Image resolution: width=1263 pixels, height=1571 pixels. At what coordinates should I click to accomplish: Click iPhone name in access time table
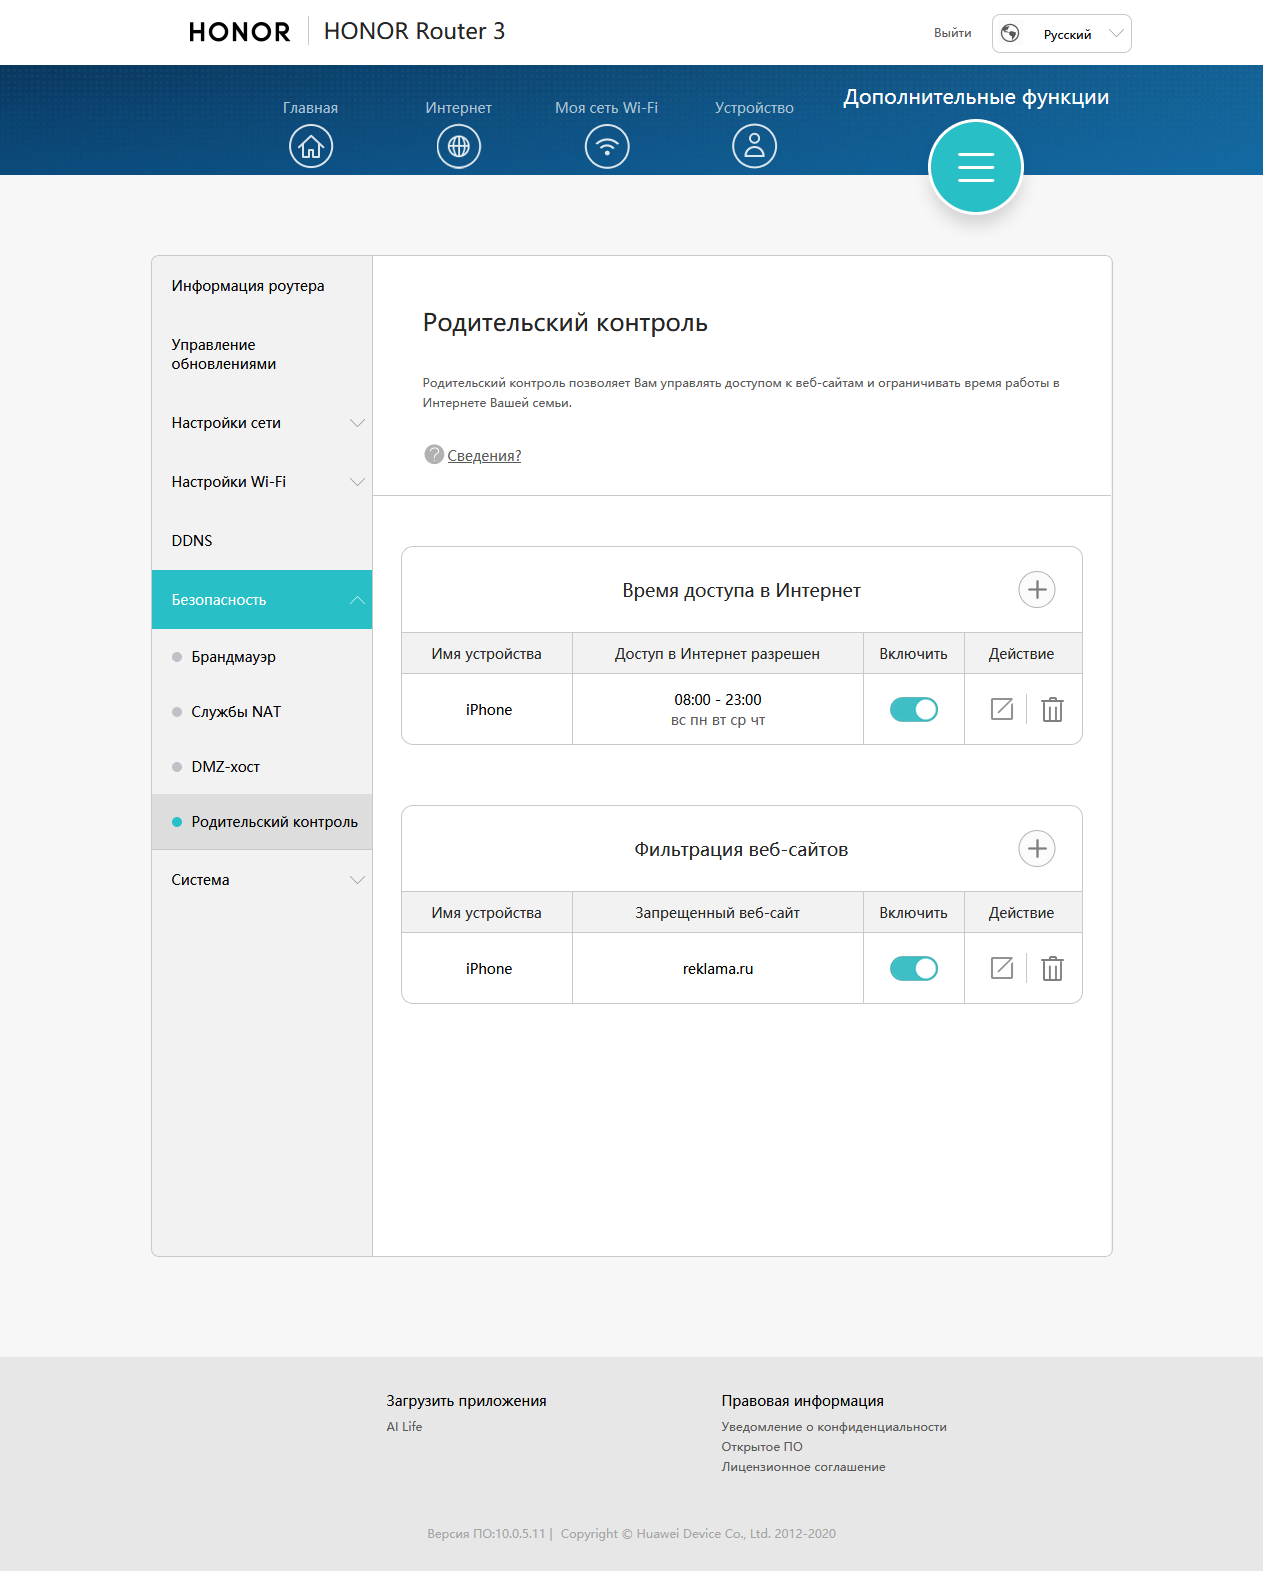[x=489, y=710]
